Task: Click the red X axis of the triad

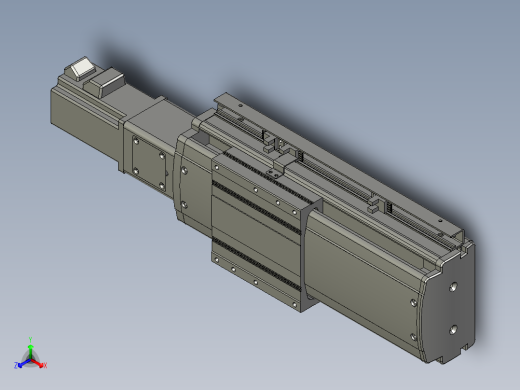Action: 38,363
